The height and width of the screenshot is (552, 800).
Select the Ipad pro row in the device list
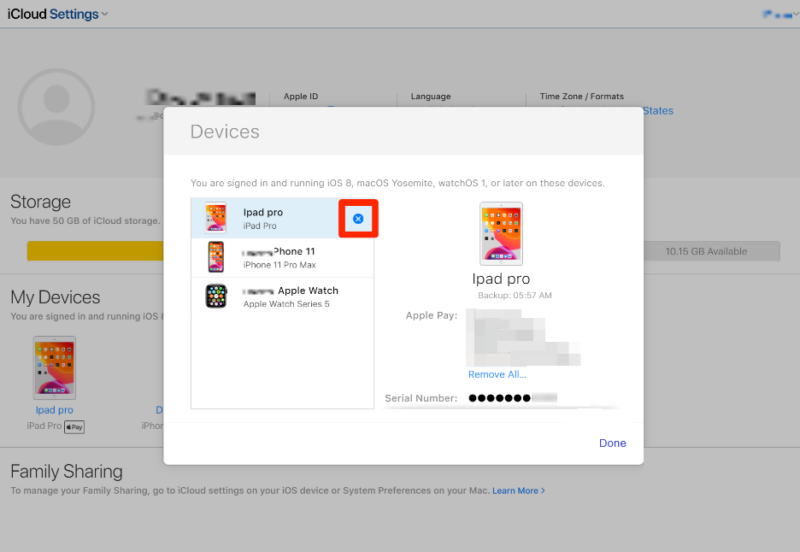point(283,218)
